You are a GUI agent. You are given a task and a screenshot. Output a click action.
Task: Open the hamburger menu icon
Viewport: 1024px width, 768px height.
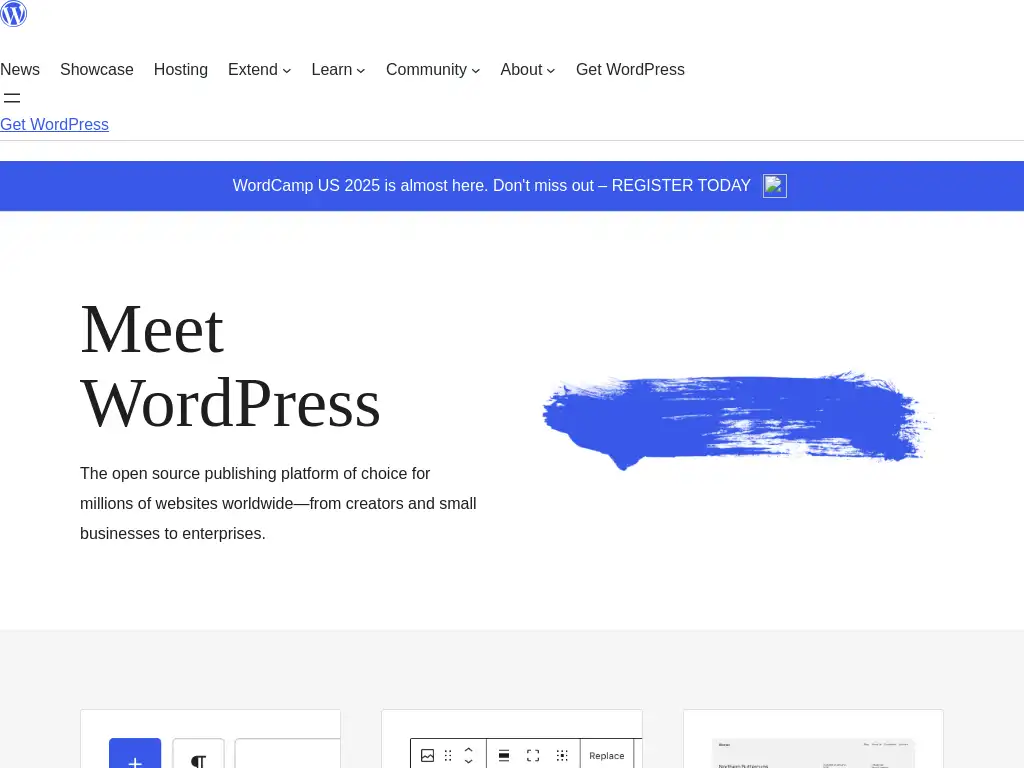click(x=12, y=98)
